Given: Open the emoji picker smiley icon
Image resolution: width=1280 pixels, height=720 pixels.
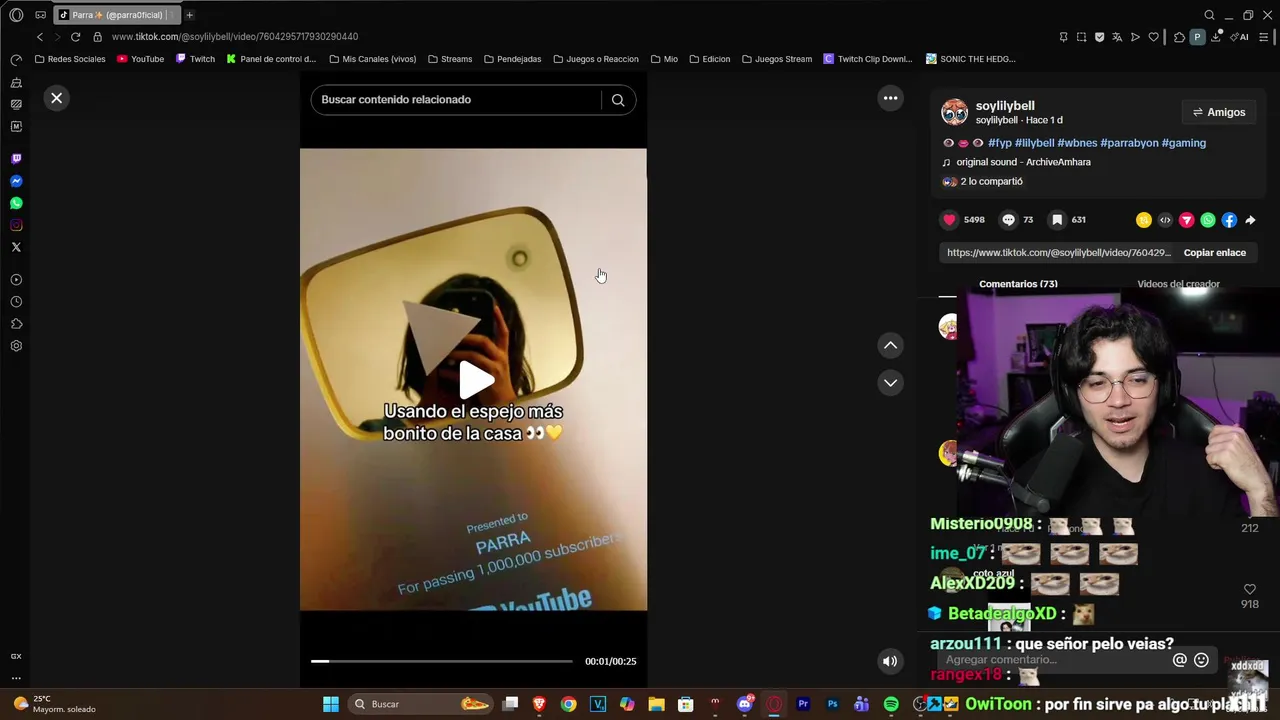Looking at the screenshot, I should 1201,660.
